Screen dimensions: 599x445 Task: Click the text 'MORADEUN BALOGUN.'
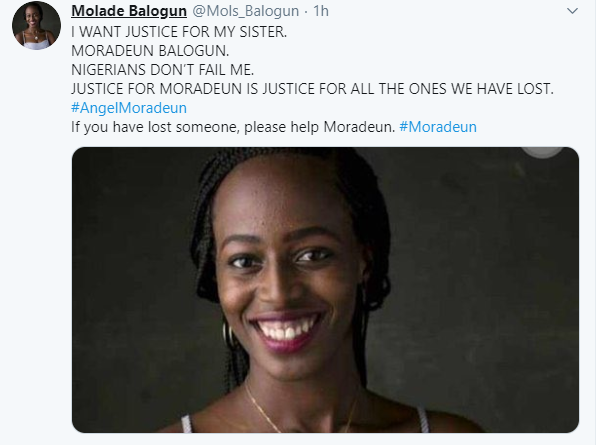[150, 51]
